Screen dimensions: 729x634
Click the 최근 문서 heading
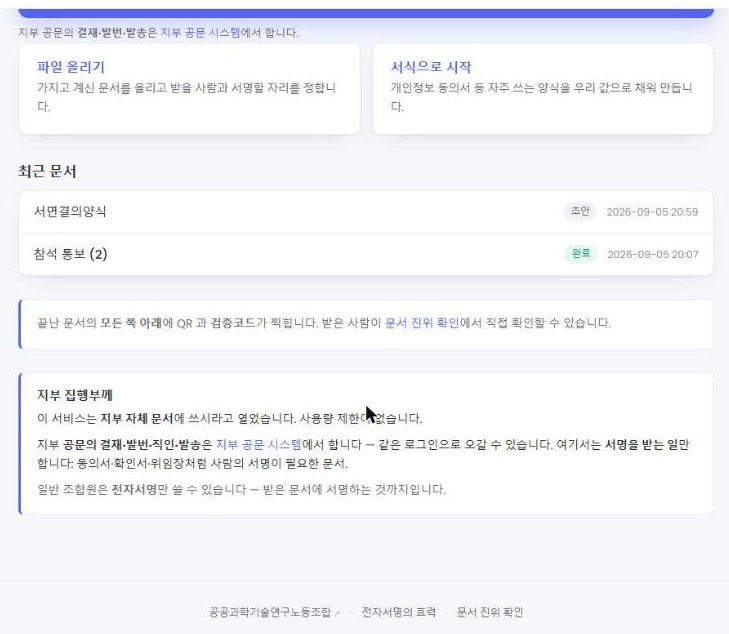[x=47, y=172]
